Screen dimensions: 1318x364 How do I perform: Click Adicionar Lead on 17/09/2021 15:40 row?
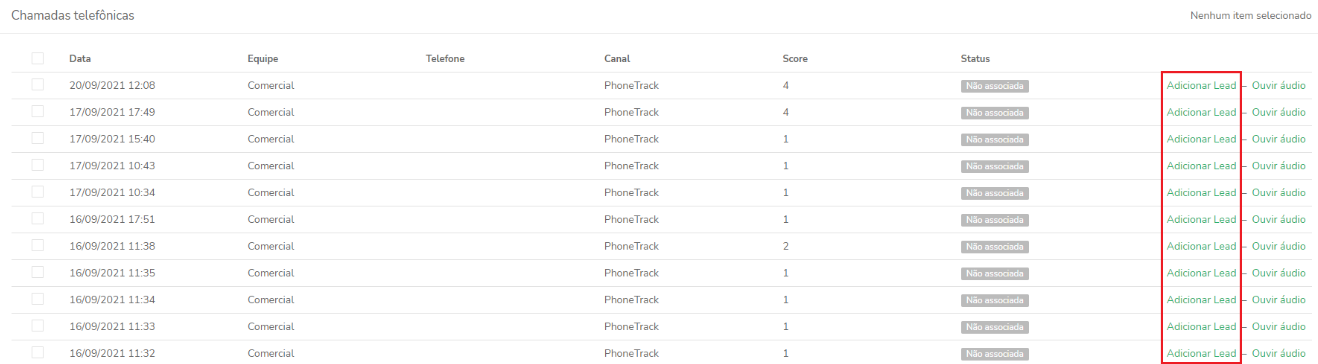click(1201, 139)
